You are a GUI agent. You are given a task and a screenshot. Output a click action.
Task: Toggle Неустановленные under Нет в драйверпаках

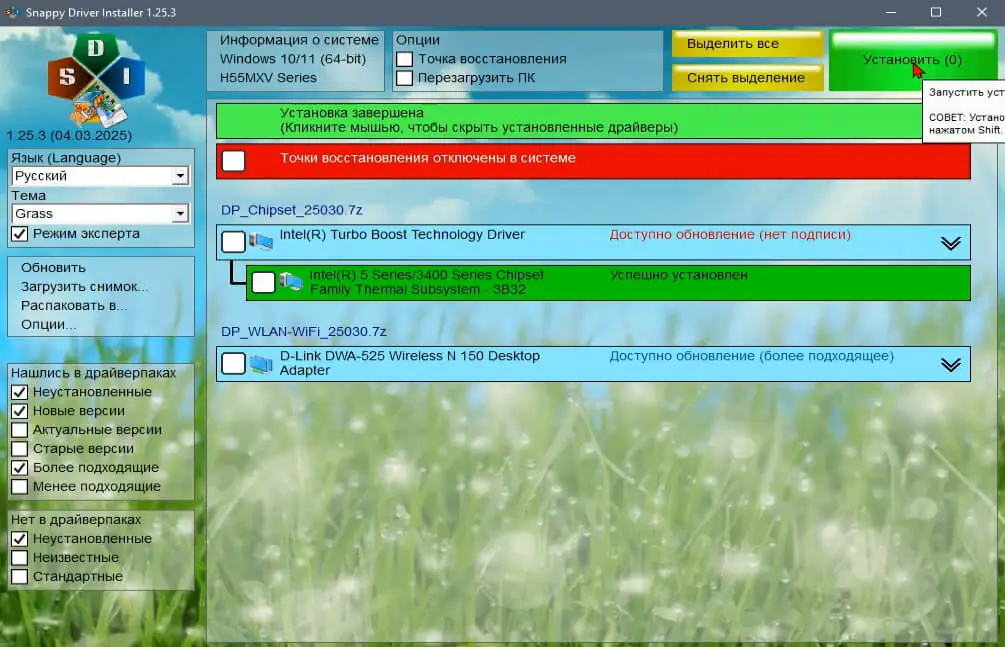[x=20, y=539]
